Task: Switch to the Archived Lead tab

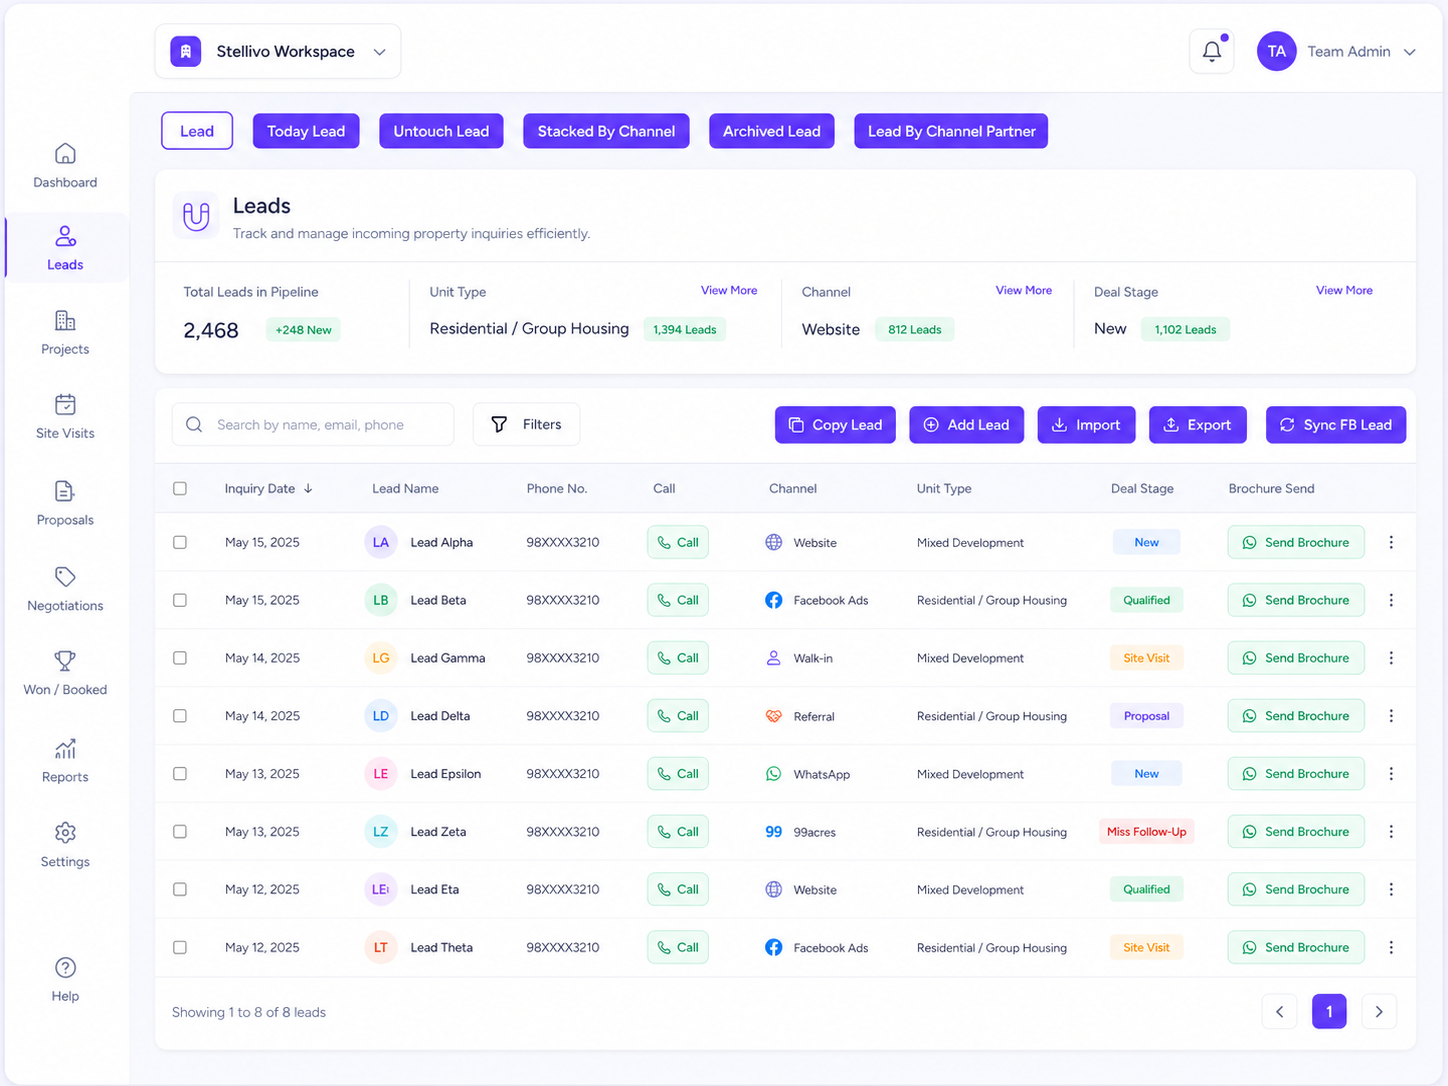Action: coord(772,131)
